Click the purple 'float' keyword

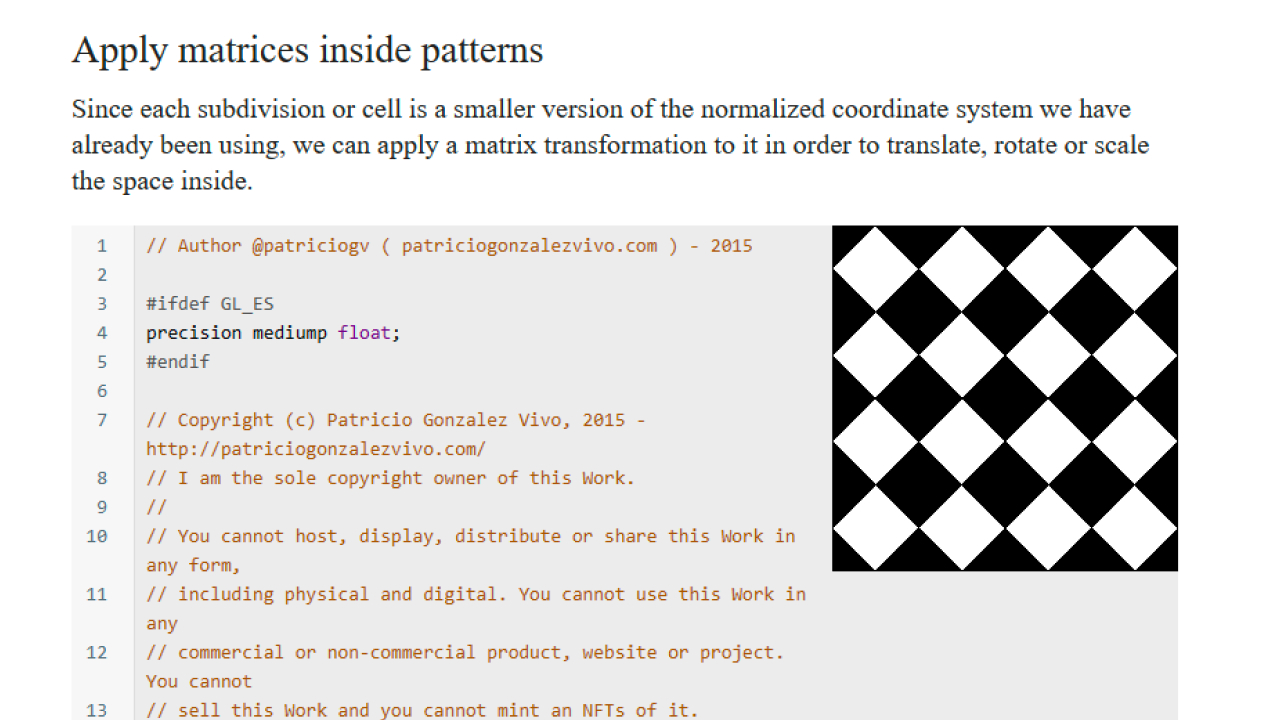(364, 333)
